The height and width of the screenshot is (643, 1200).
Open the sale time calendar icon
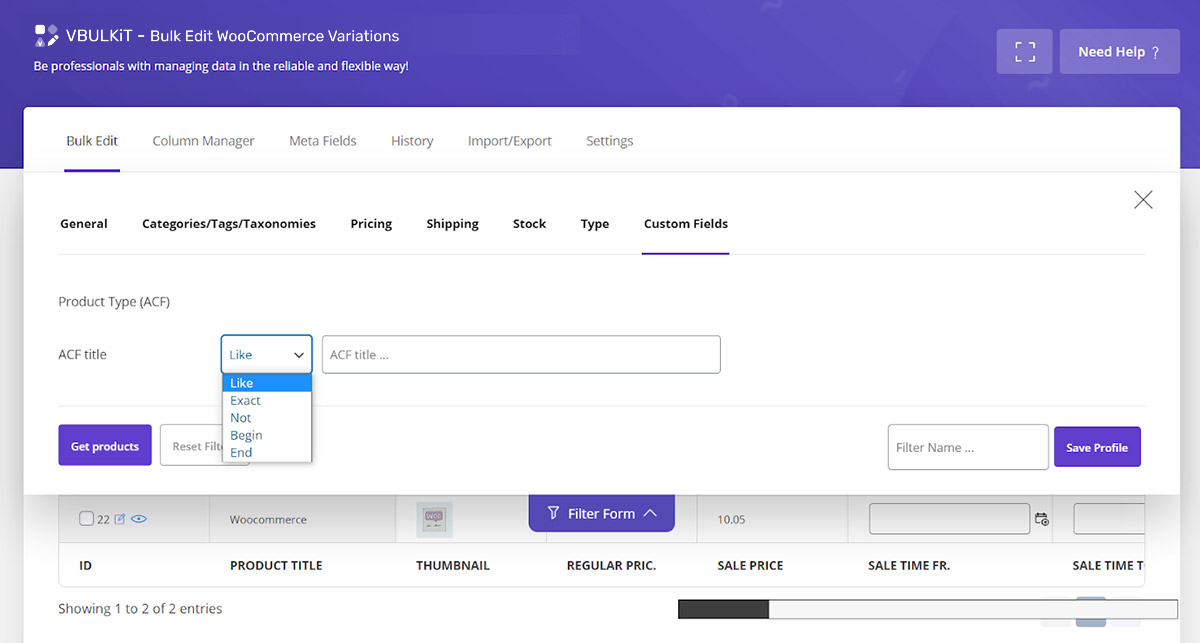[1042, 519]
